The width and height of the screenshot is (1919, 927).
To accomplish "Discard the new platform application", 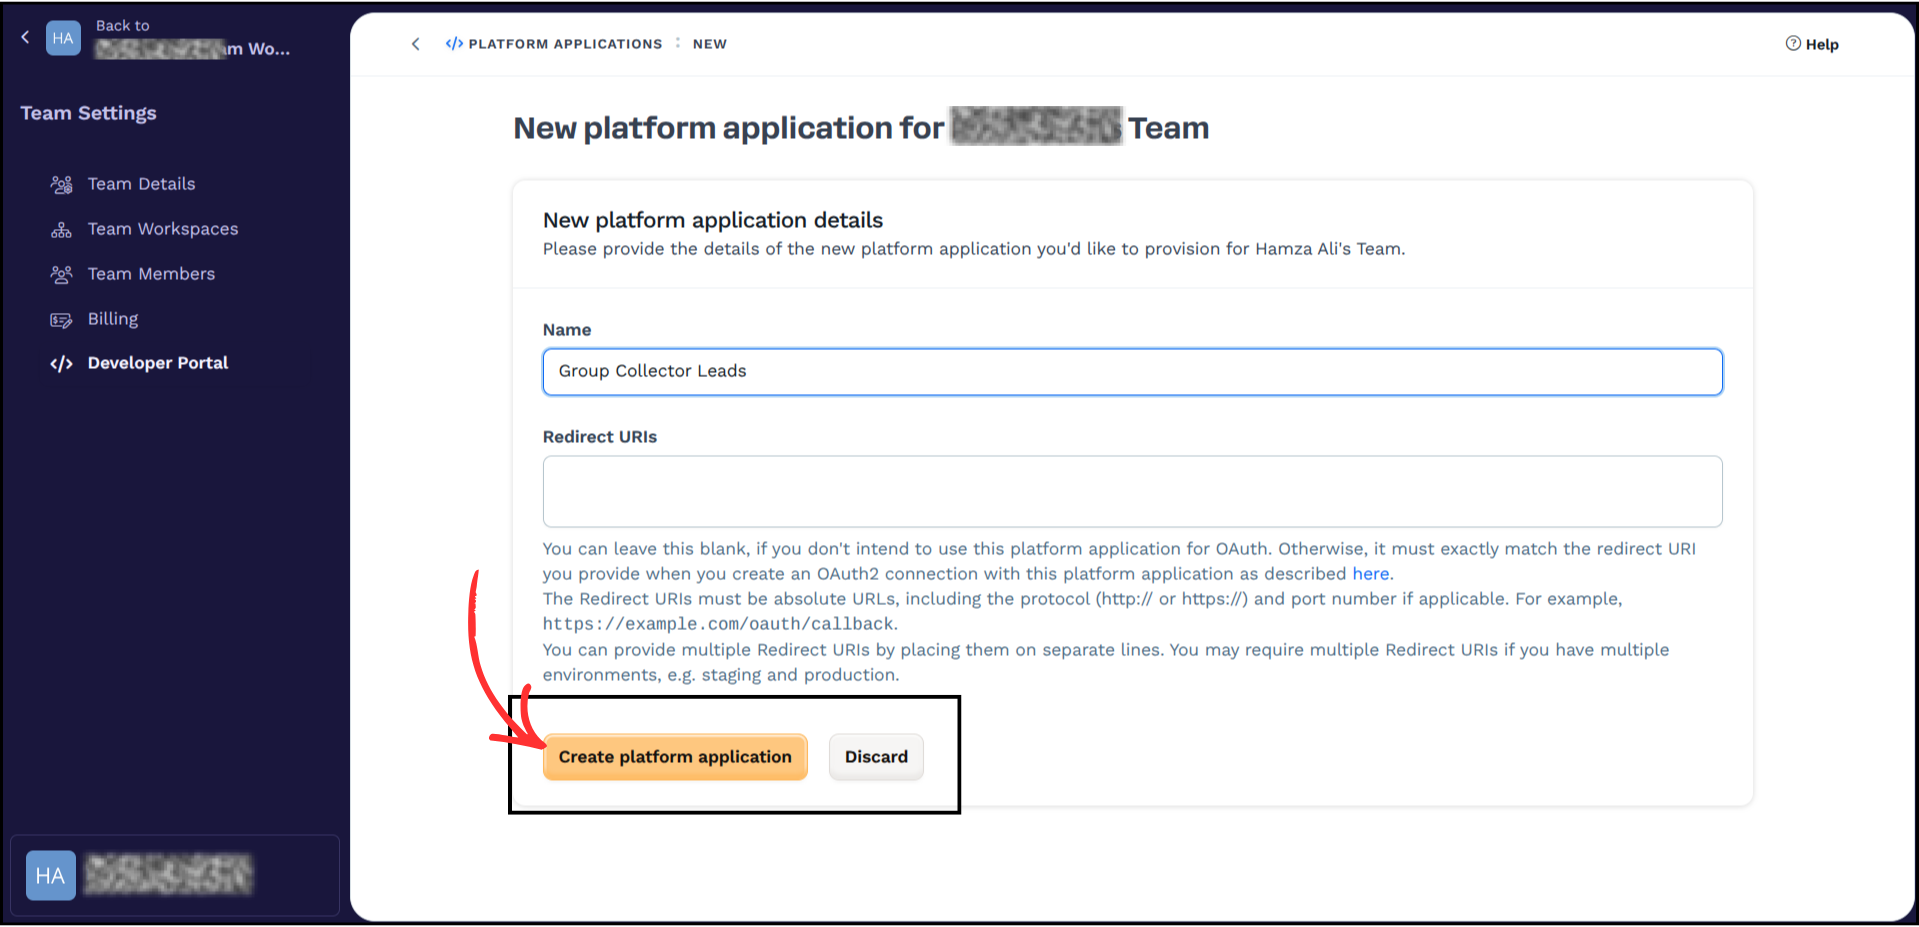I will pyautogui.click(x=875, y=757).
